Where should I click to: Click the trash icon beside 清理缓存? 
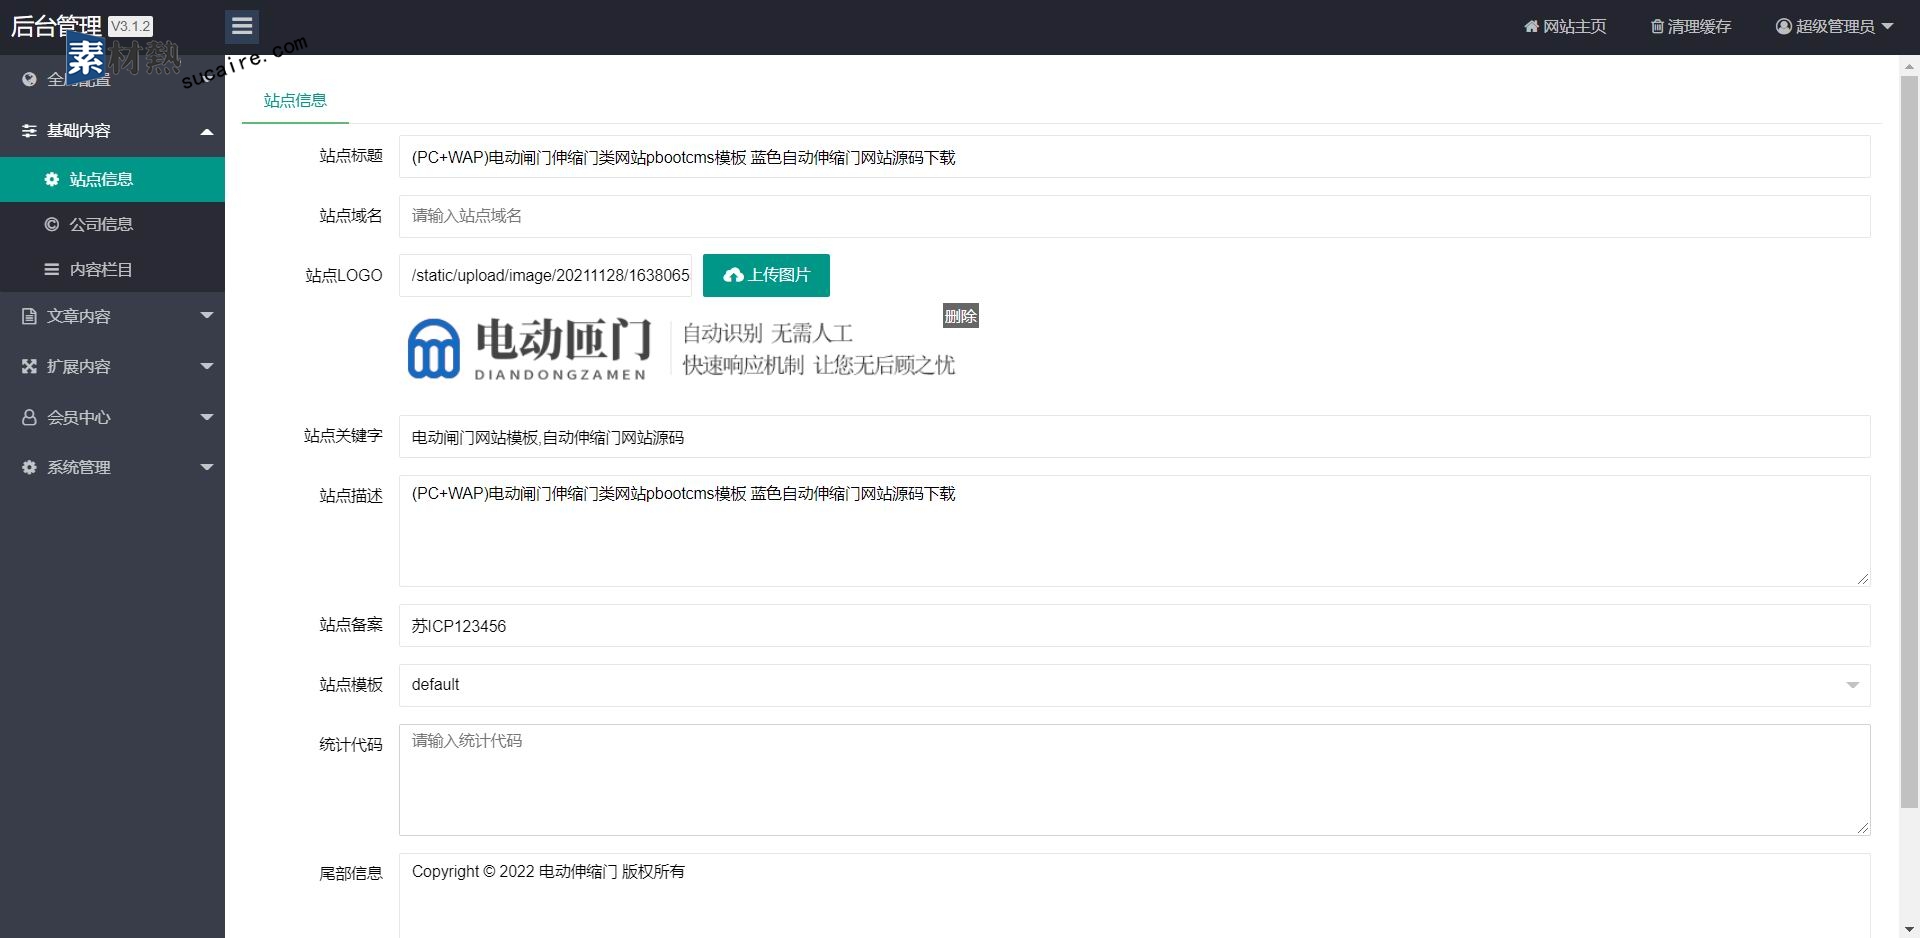pos(1657,27)
